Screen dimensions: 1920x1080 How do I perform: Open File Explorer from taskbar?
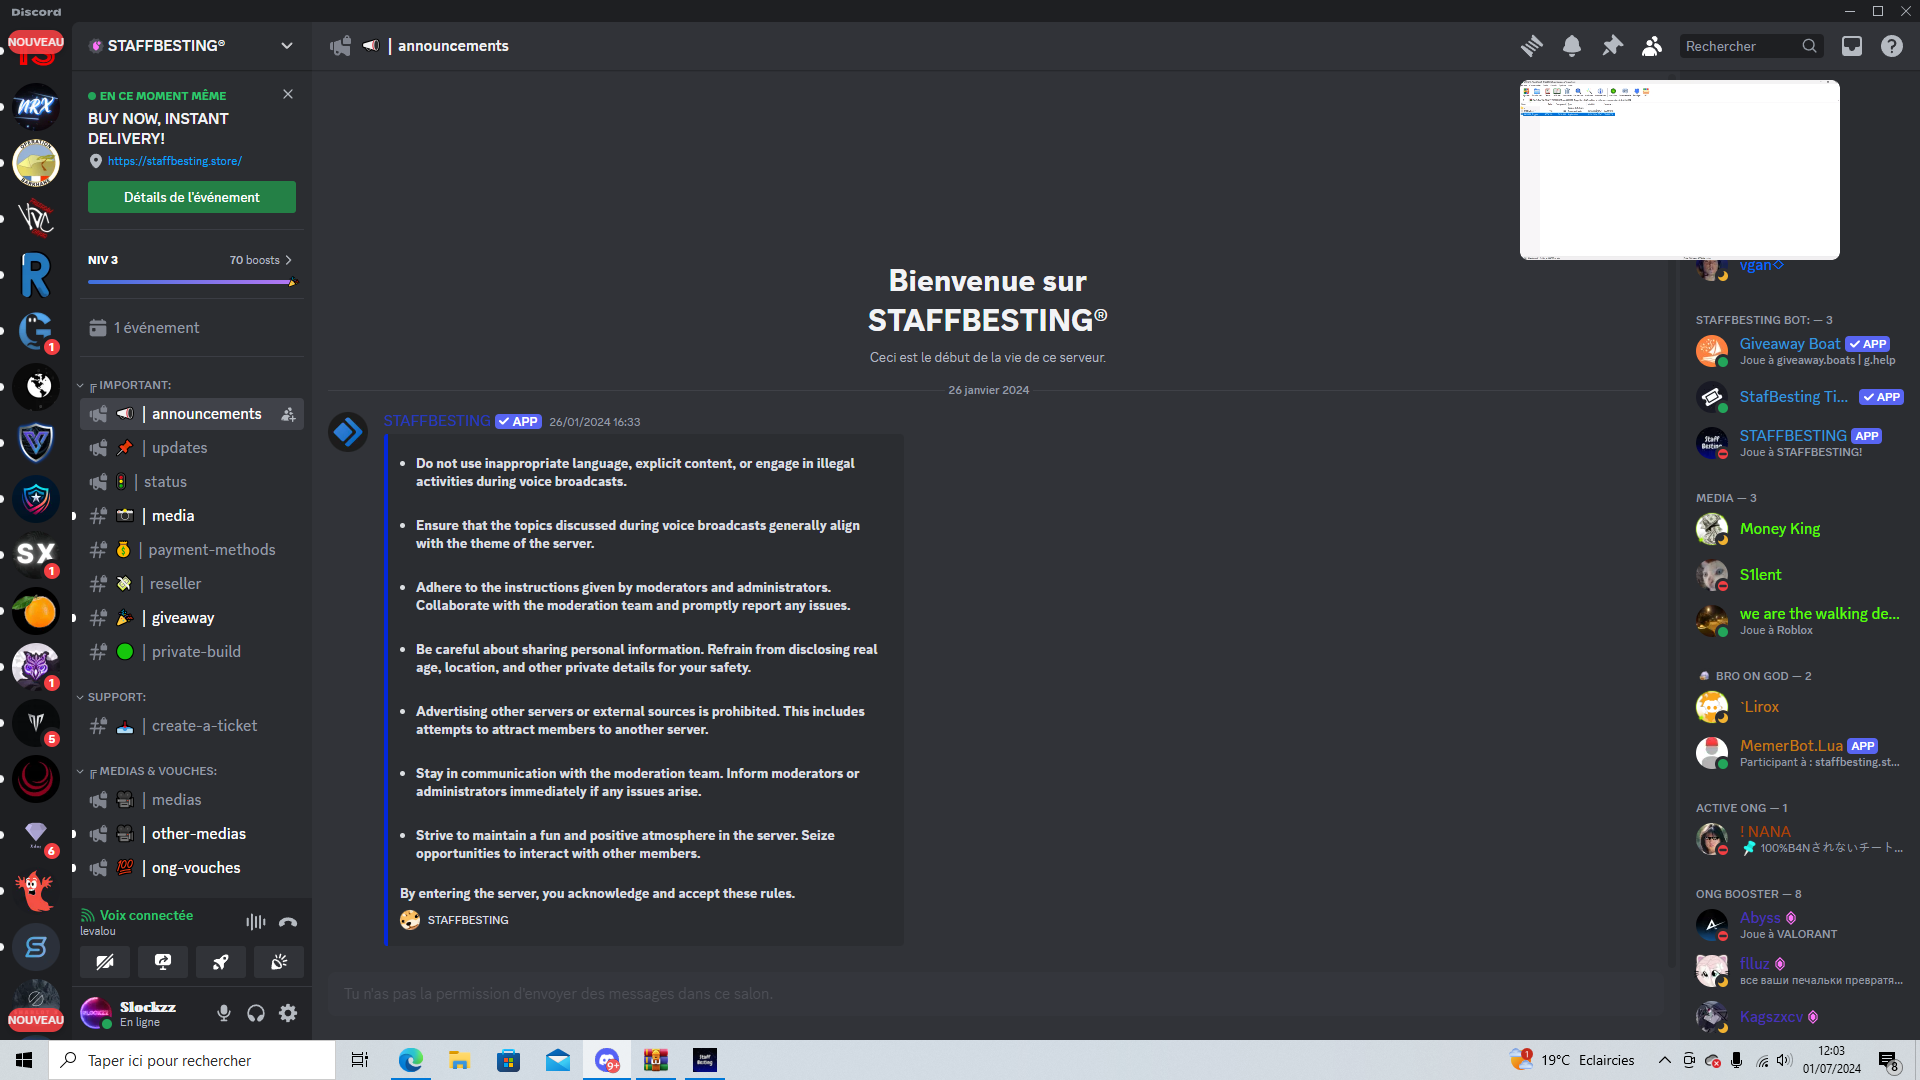[459, 1060]
